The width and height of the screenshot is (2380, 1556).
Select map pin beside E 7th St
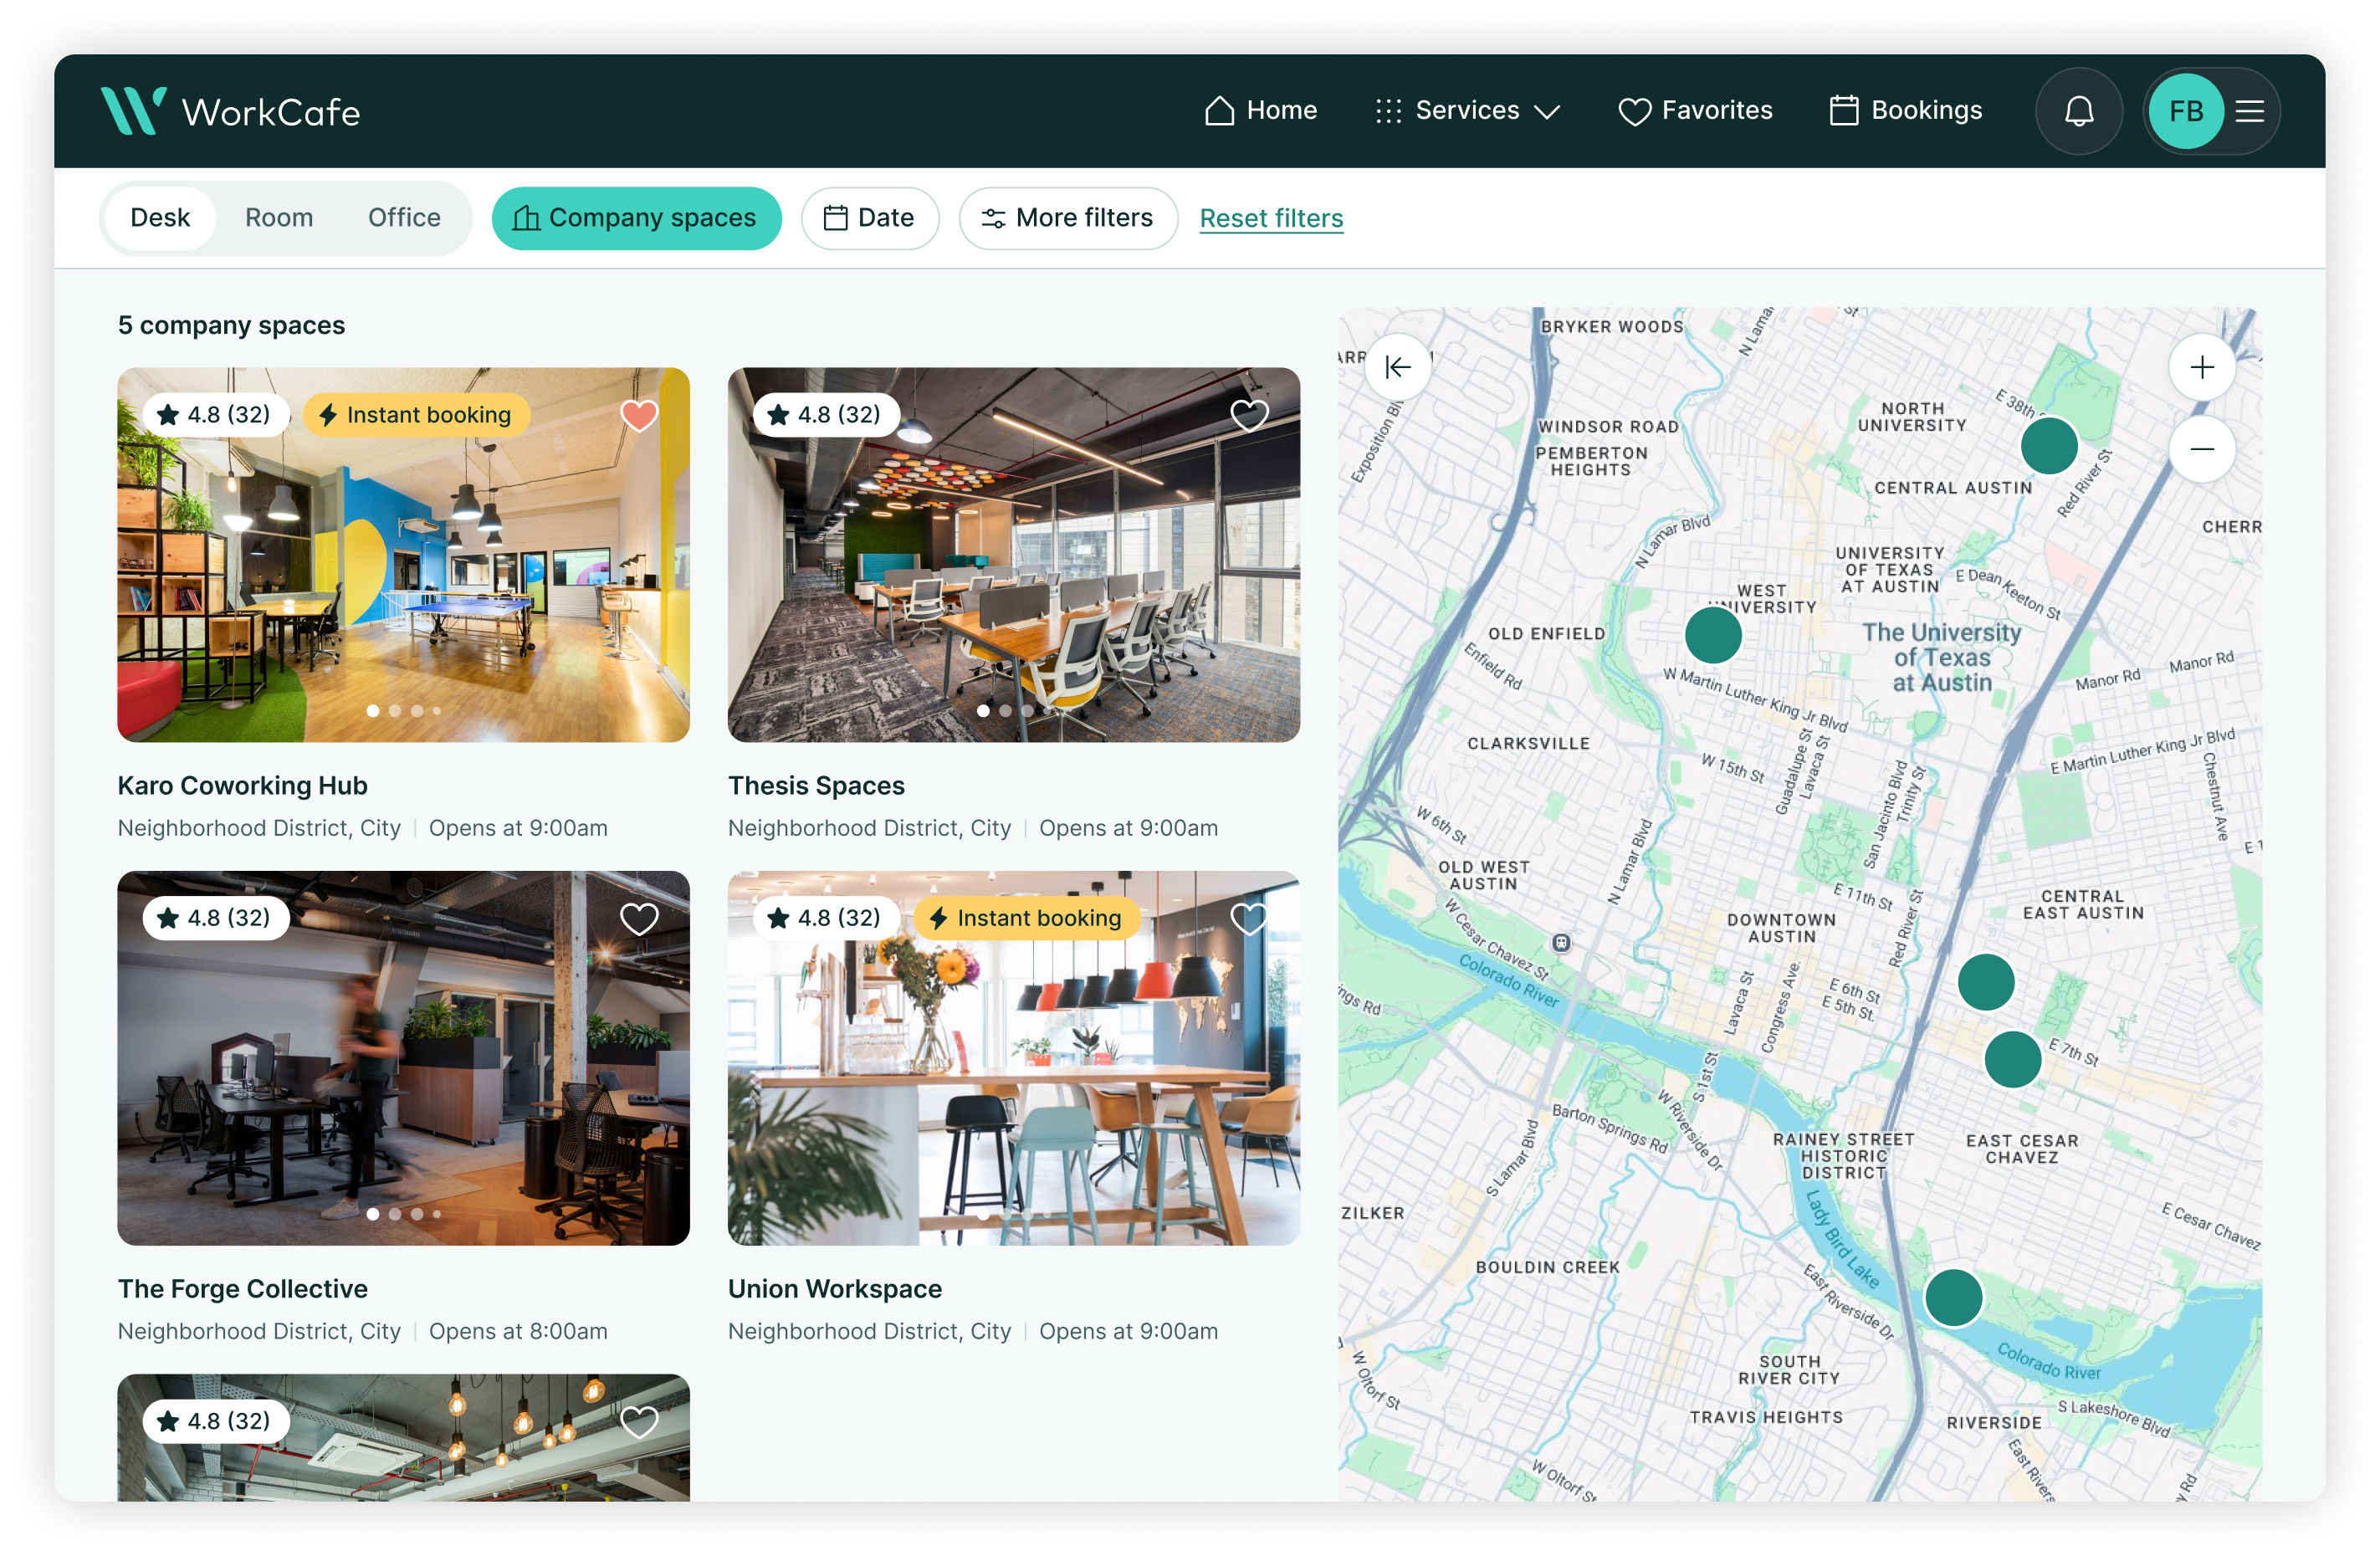pos(2012,1059)
